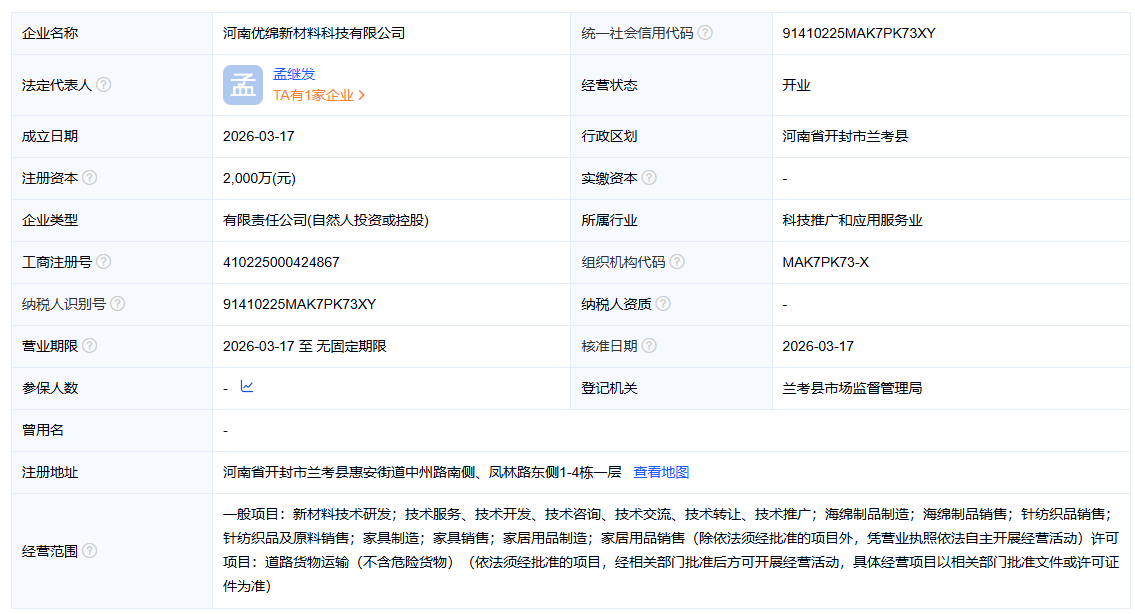Click the 工商注册号 help icon
Viewport: 1135px width, 614px height.
pyautogui.click(x=104, y=262)
